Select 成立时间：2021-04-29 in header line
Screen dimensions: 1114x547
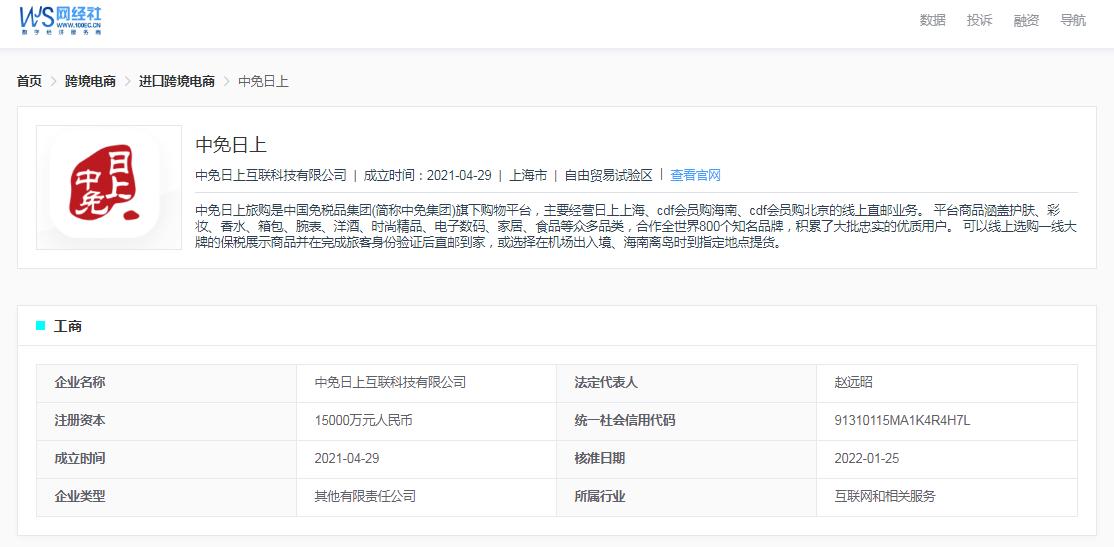[x=427, y=175]
